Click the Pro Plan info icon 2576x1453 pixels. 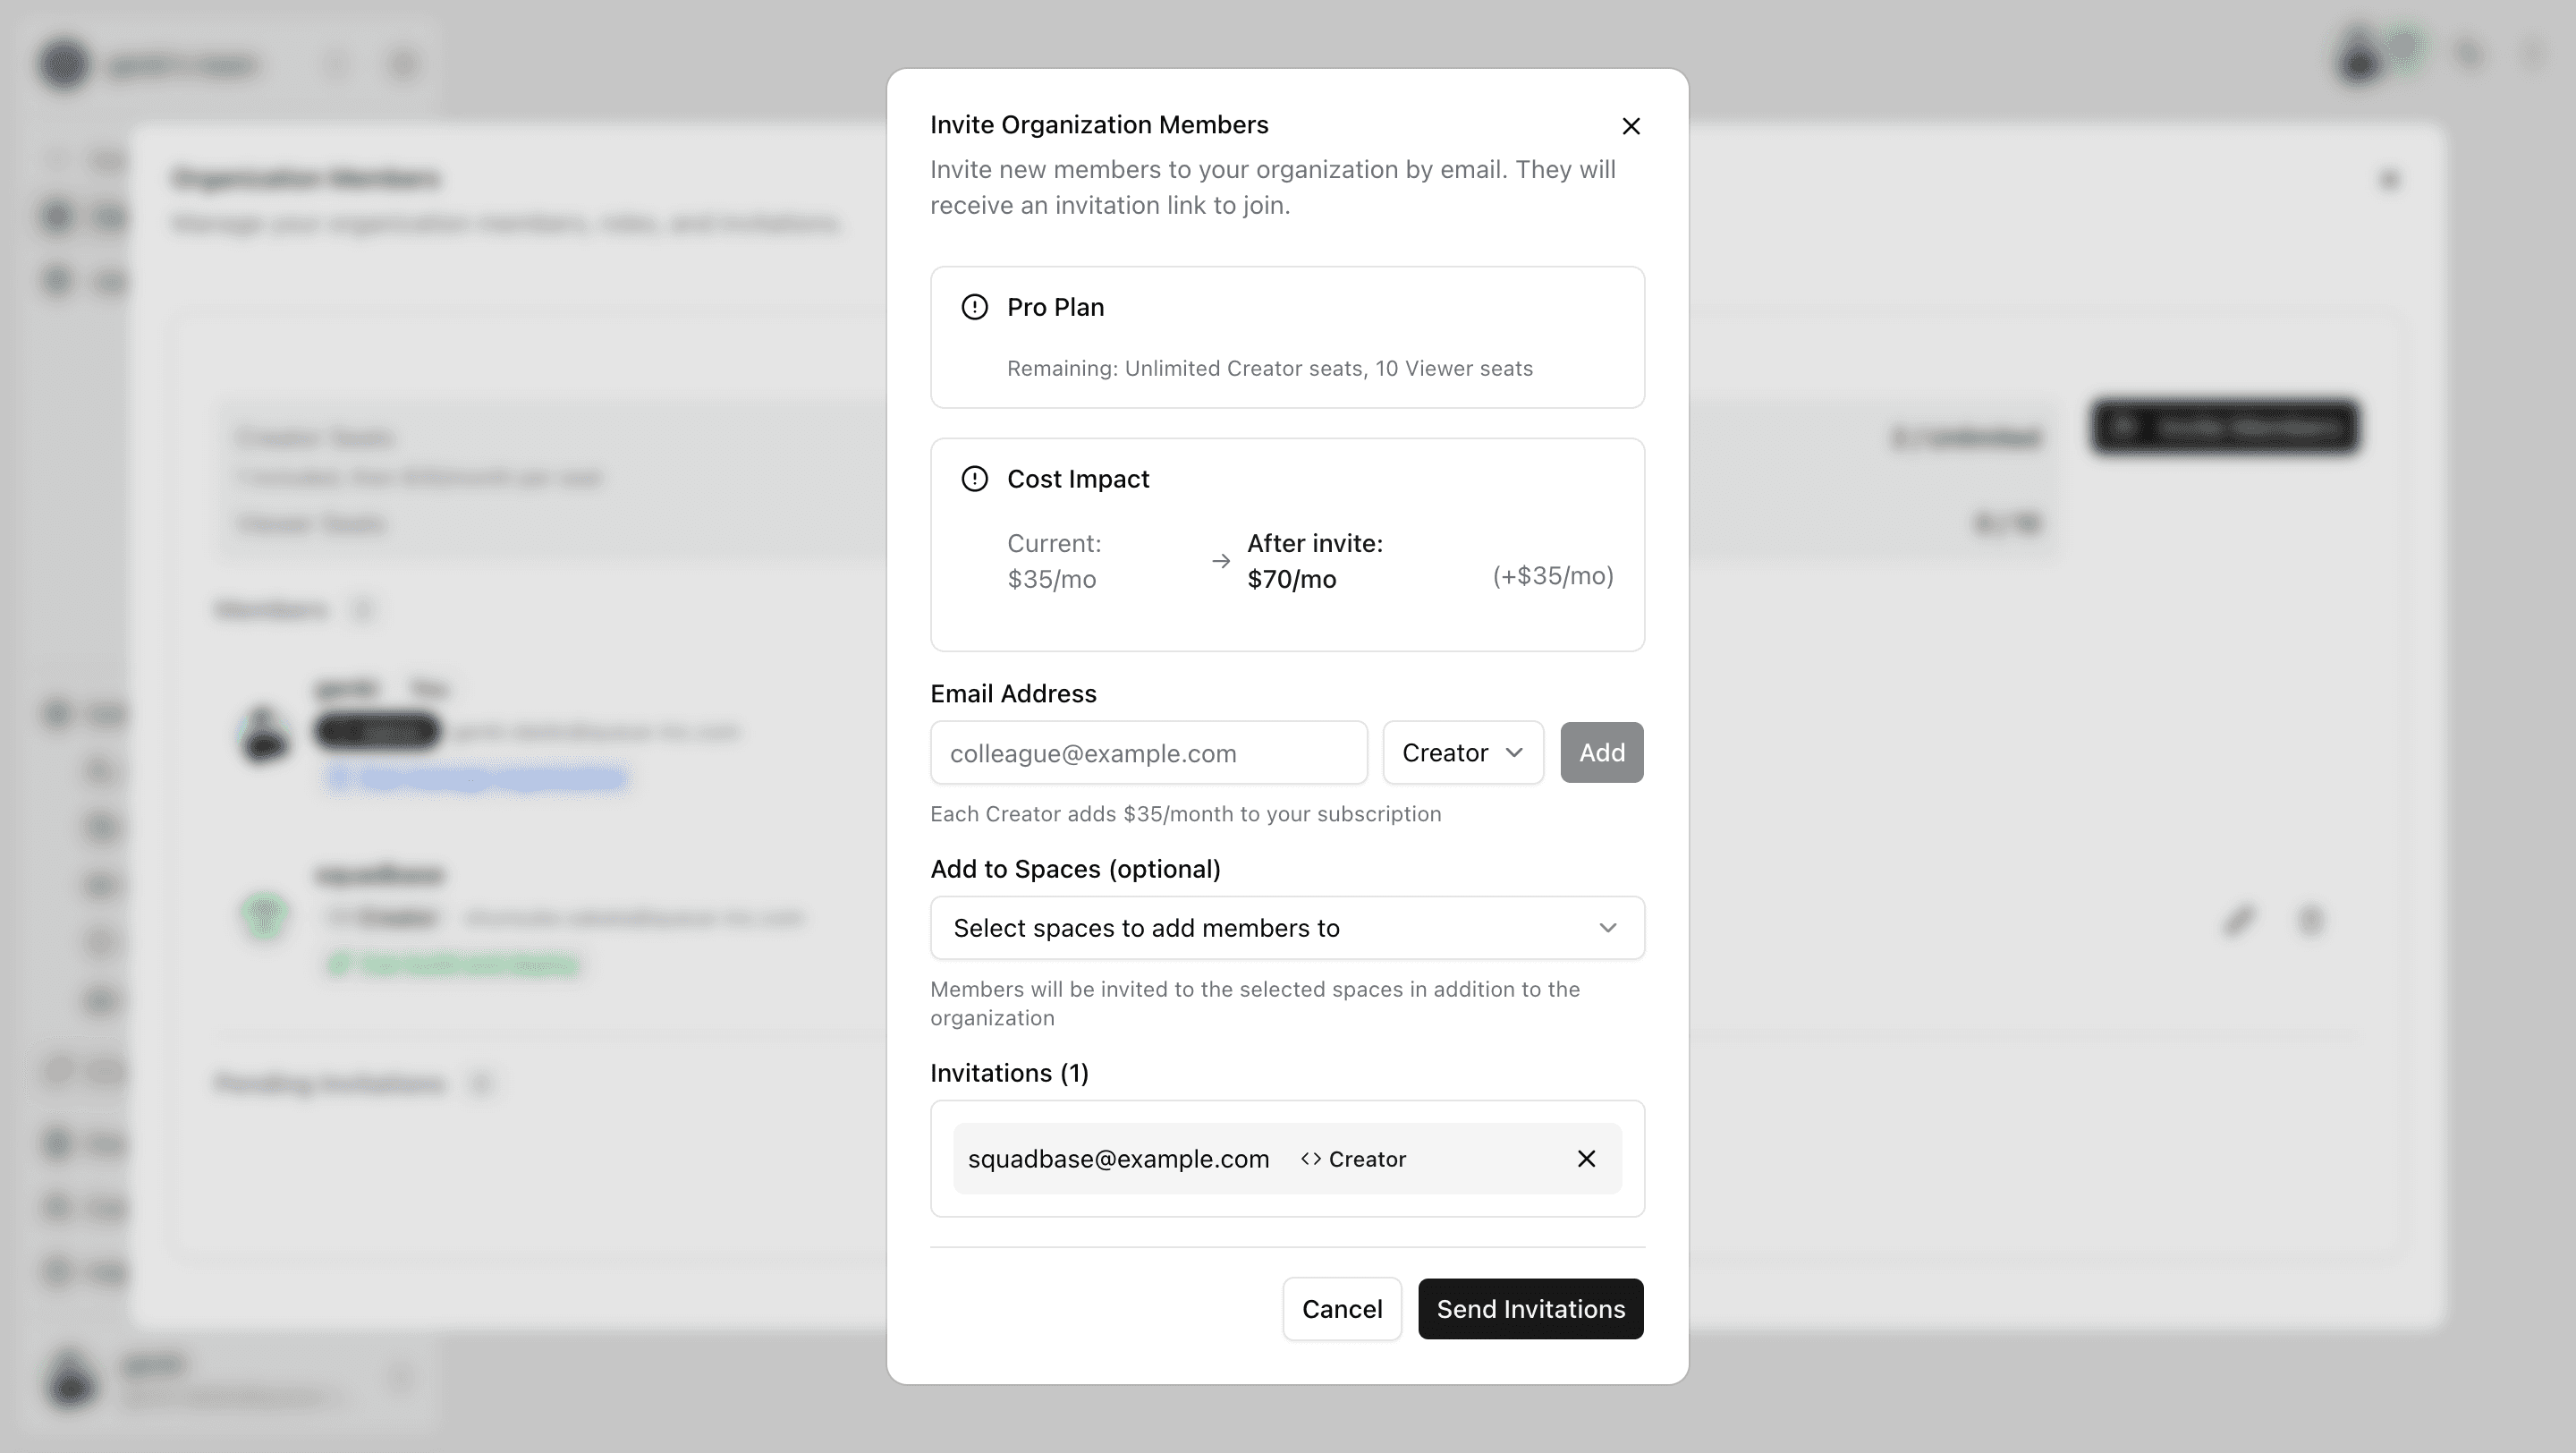pyautogui.click(x=974, y=307)
